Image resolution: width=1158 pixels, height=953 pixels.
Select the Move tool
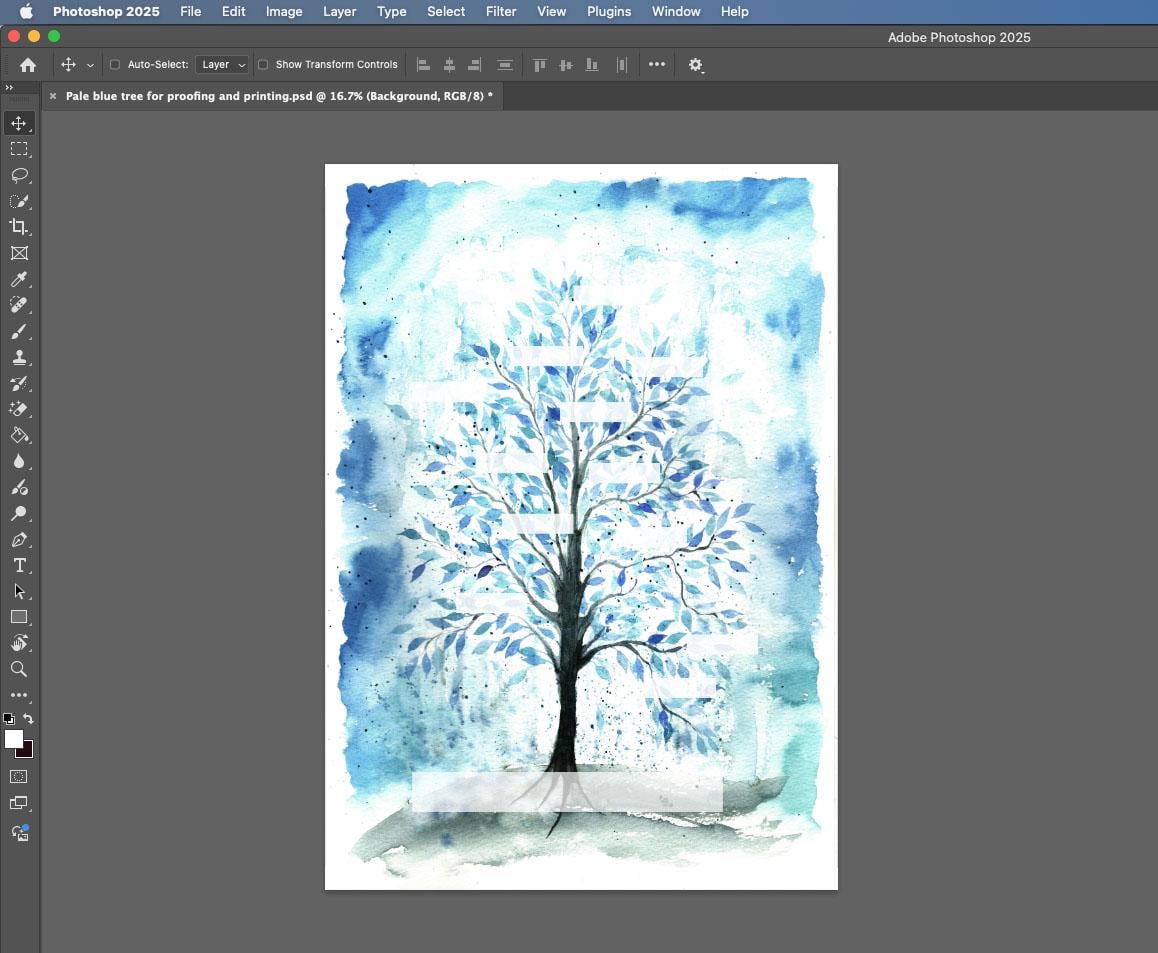tap(19, 124)
